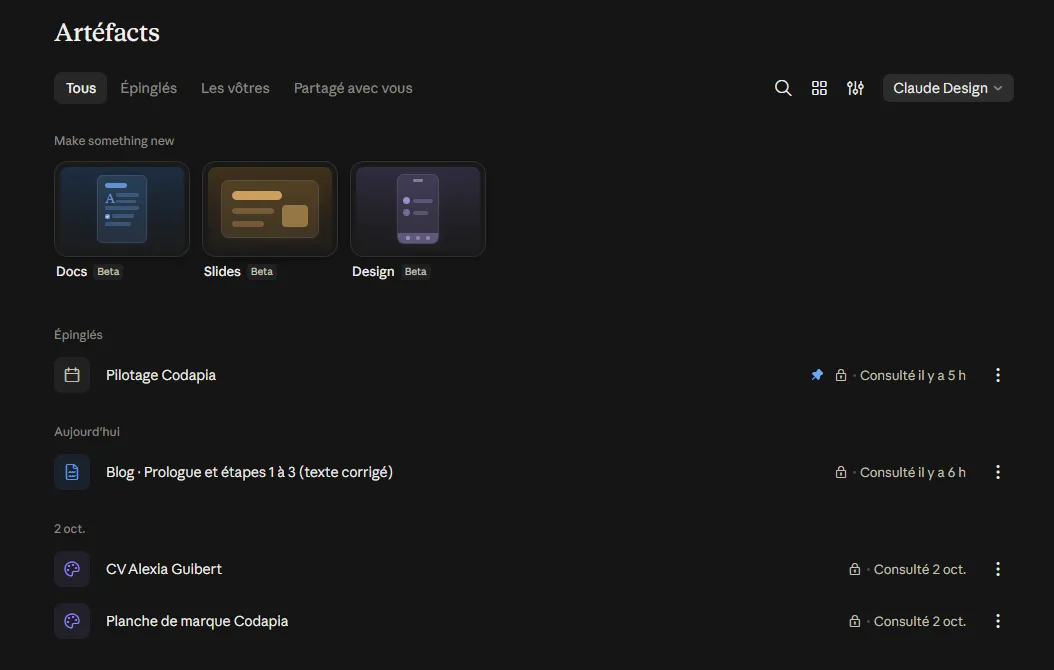Click the palette icon for CV Alexia Guibert
Image resolution: width=1054 pixels, height=670 pixels.
pyautogui.click(x=72, y=569)
